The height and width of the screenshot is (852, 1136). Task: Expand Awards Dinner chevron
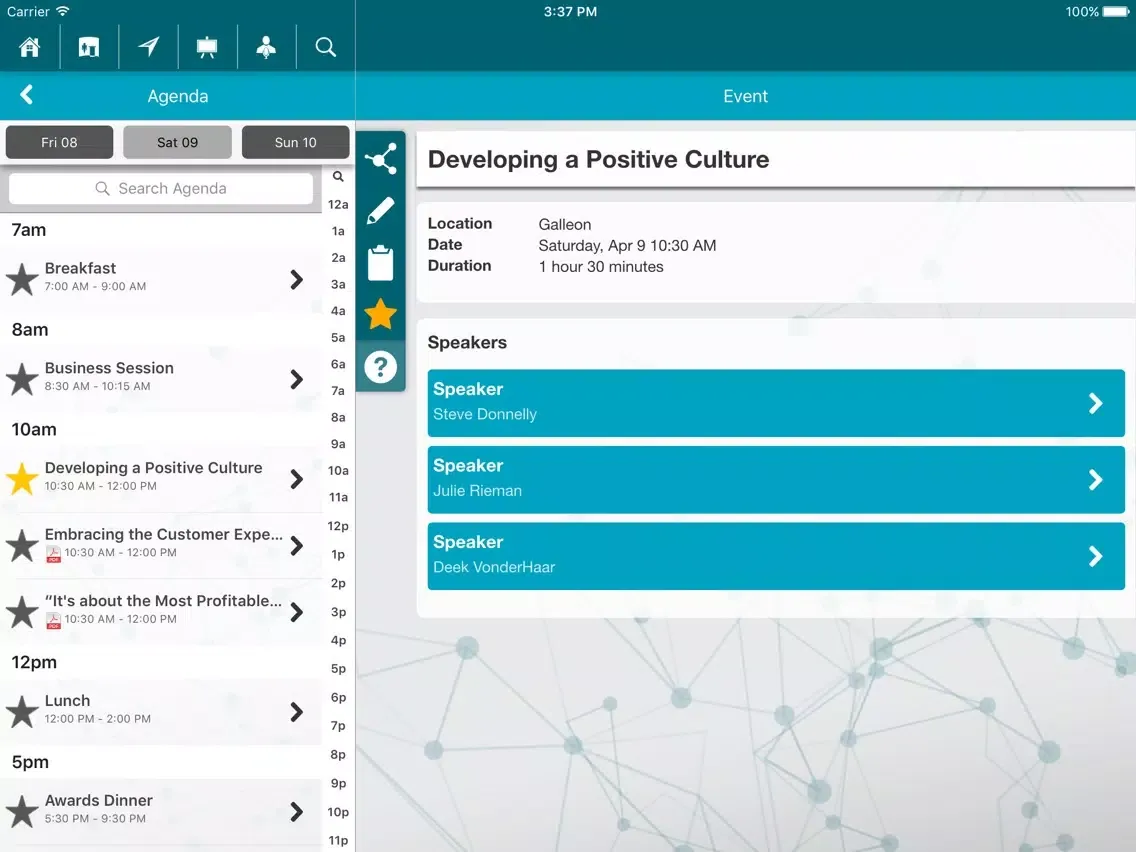coord(296,811)
